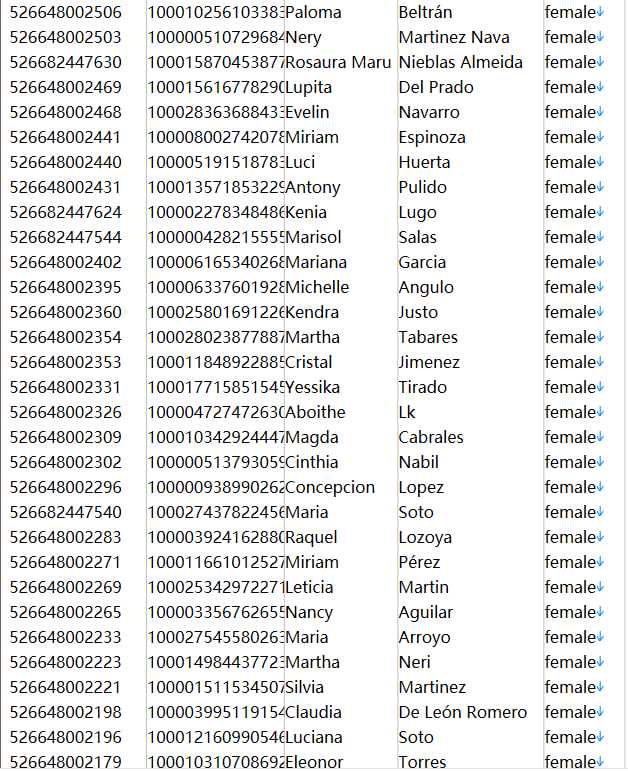Click line-break arrow in the Antony Pulido row
Viewport: 628px width, 771px height.
click(x=600, y=188)
